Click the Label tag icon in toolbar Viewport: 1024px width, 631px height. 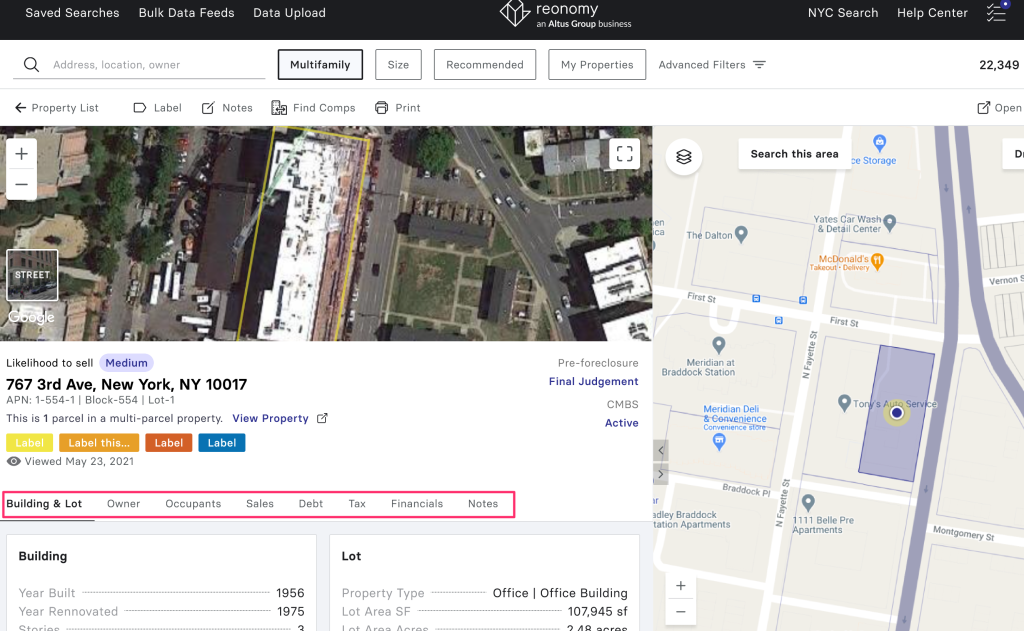[140, 108]
